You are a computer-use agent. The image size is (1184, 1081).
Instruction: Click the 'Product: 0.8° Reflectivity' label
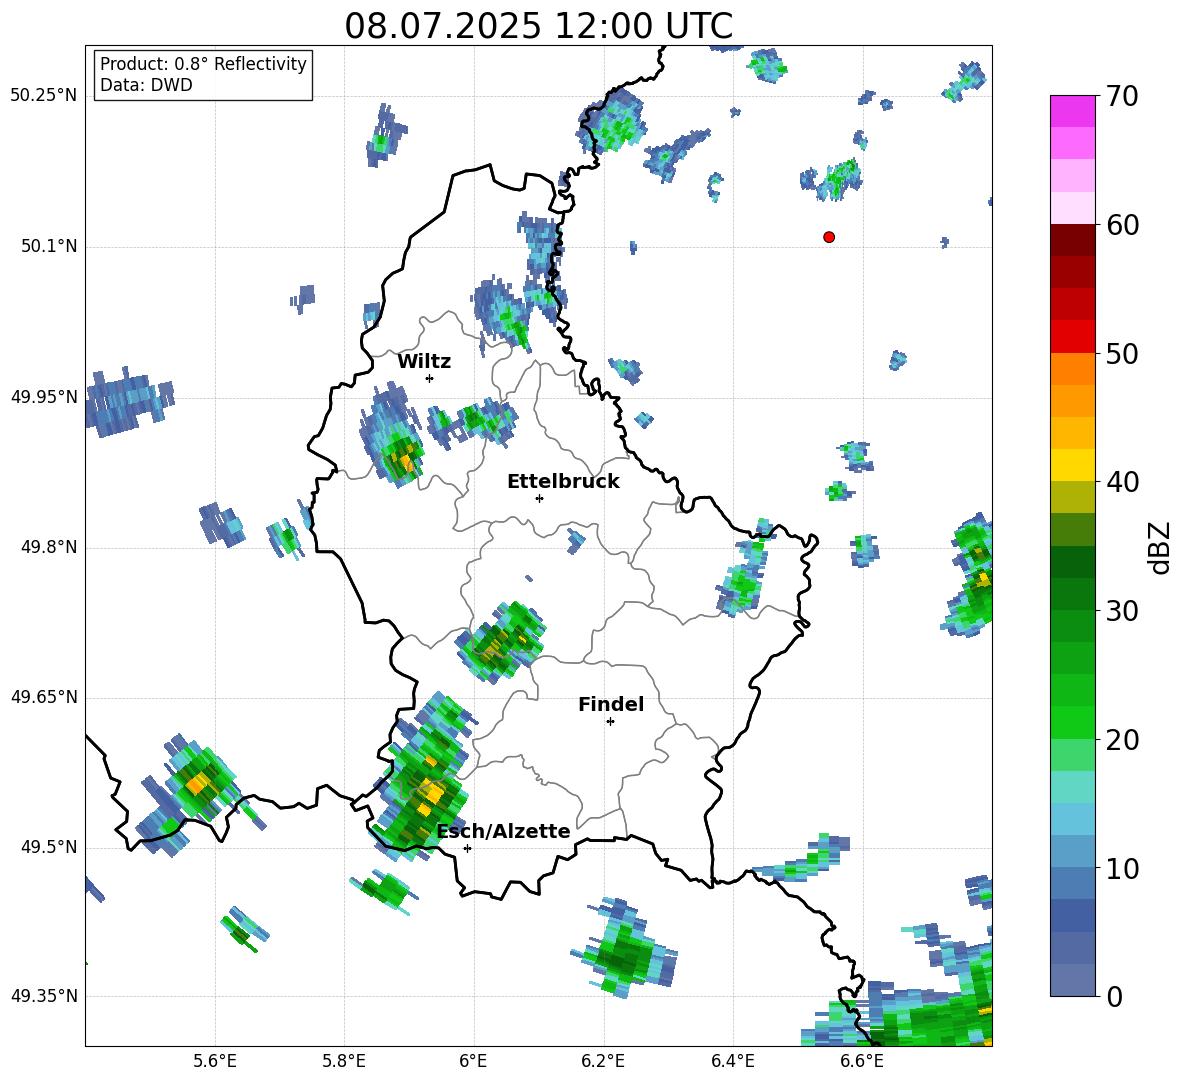203,63
